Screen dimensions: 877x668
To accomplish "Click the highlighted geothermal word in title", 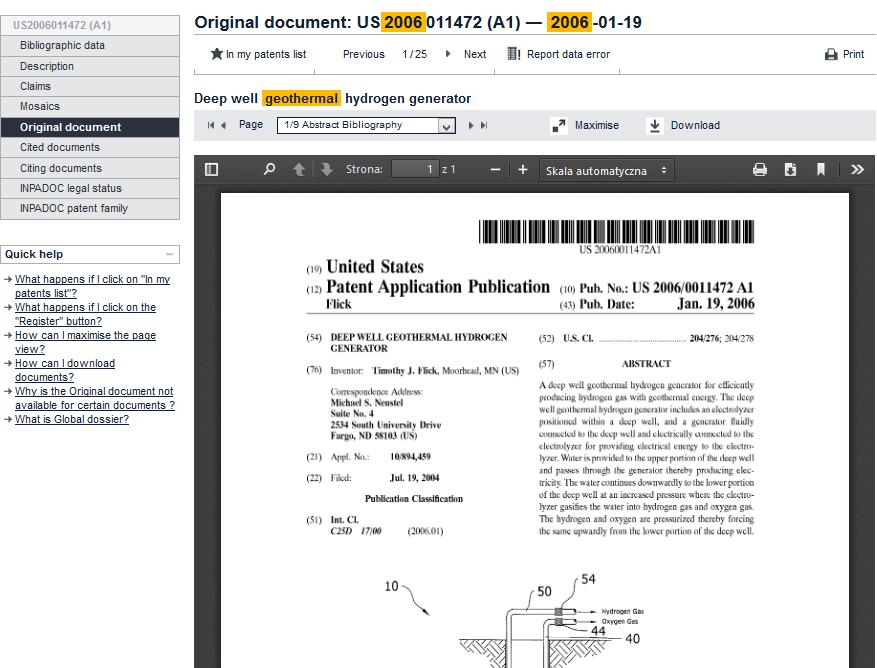I will 301,98.
